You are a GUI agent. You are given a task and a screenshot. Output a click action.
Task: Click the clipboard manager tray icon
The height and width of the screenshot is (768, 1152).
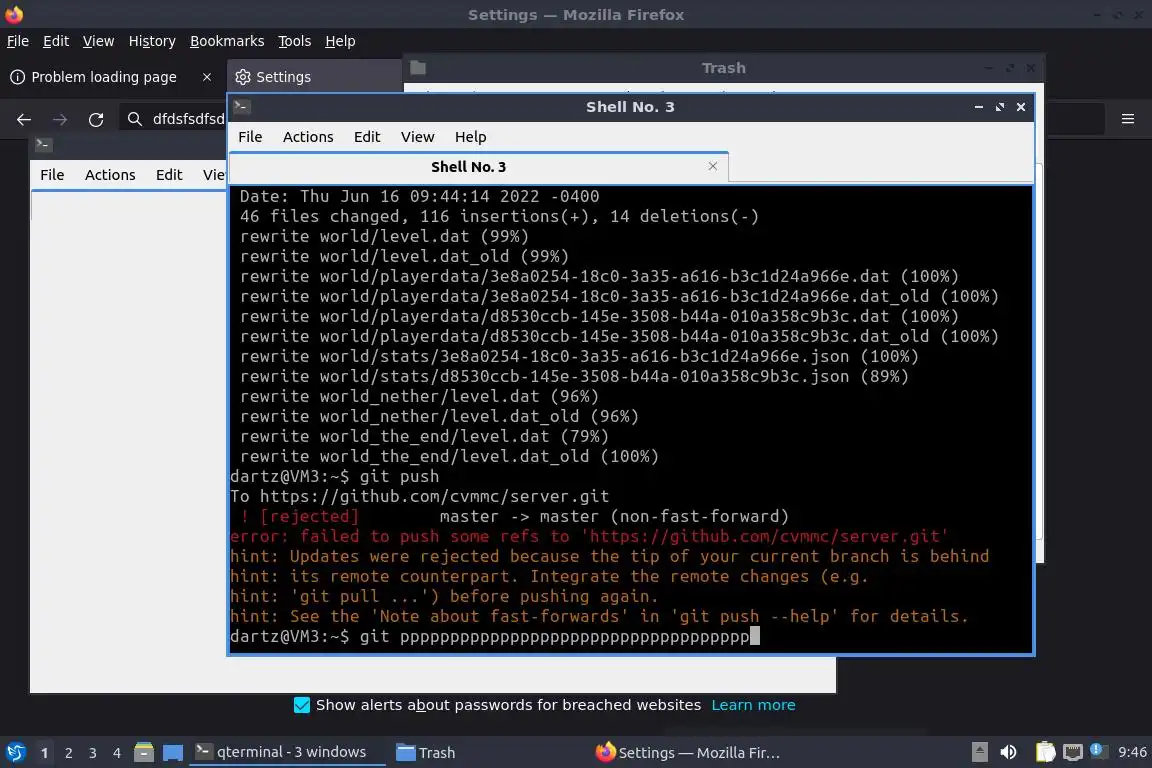[1045, 752]
